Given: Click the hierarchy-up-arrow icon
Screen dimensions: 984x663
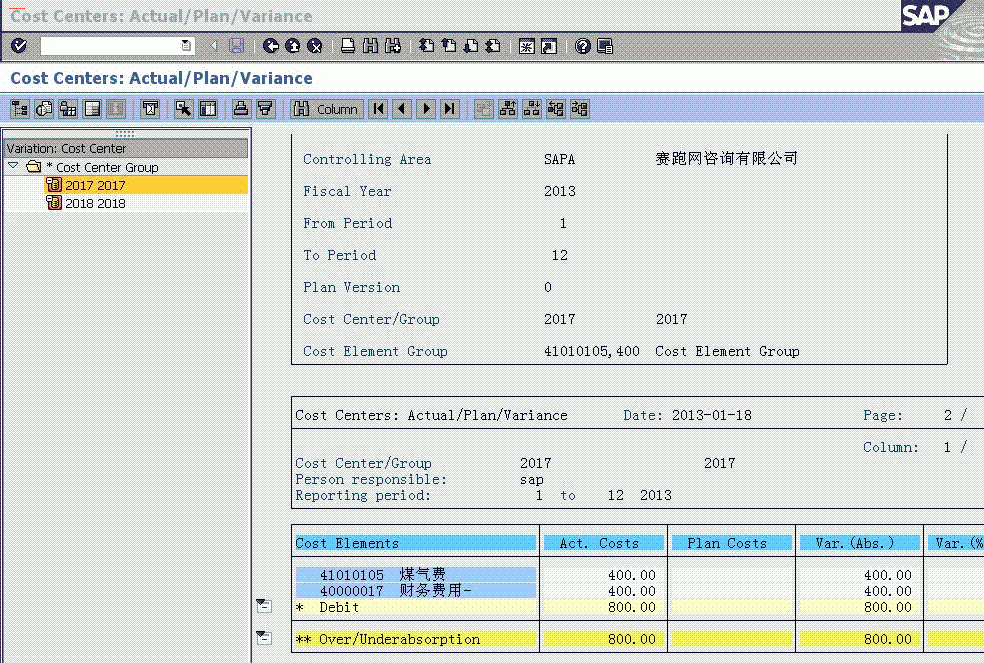Looking at the screenshot, I should tap(508, 109).
